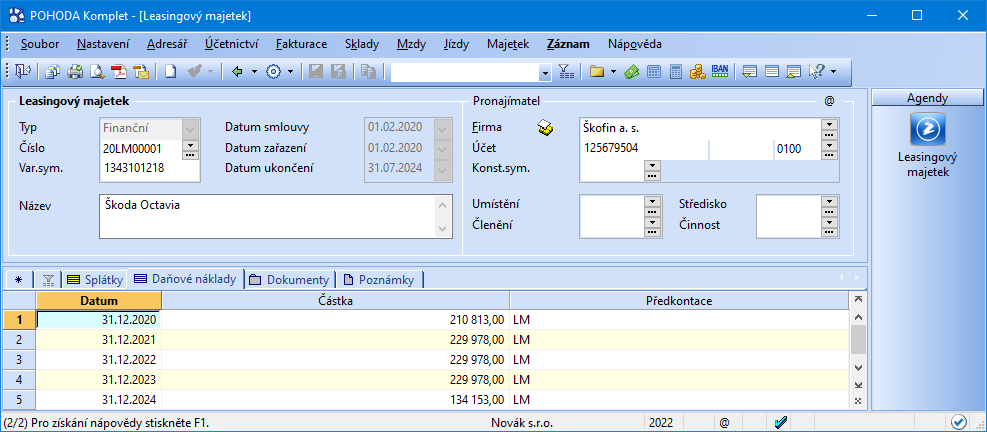
Task: Open the toolbar search combo box dropdown
Action: (x=545, y=72)
